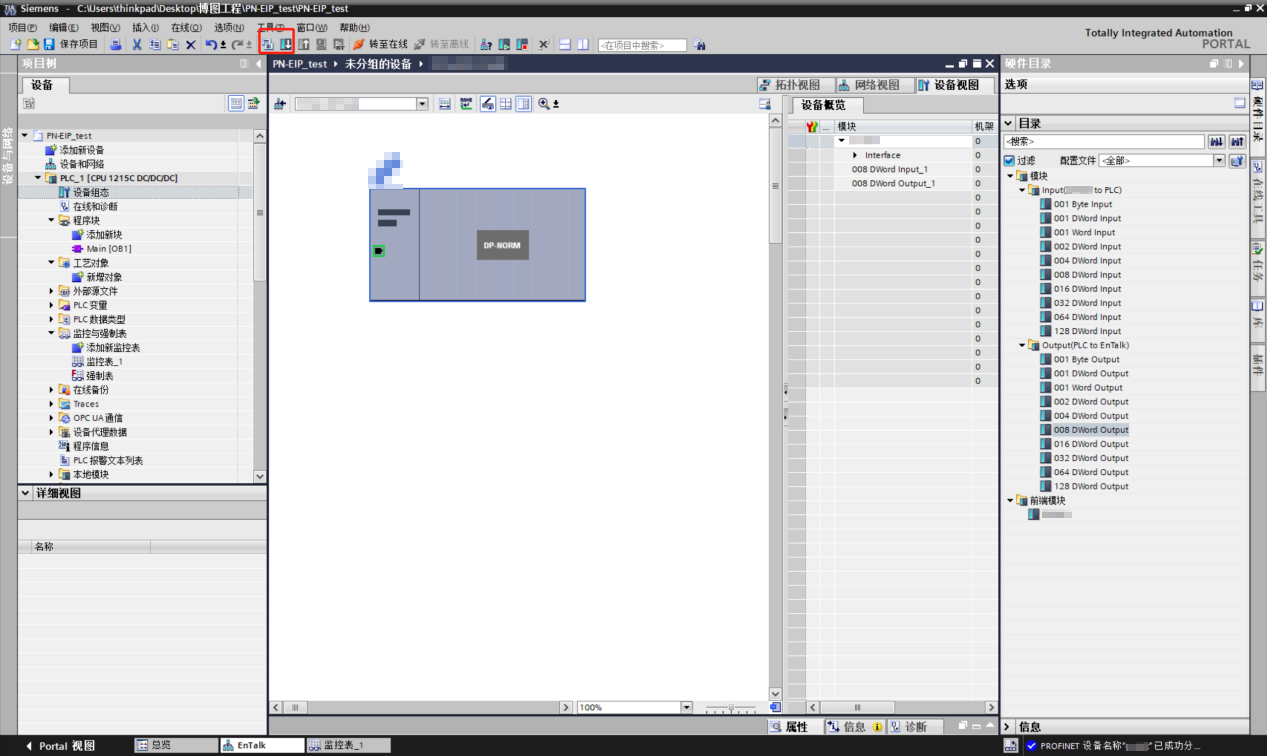1267x756 pixels.
Task: Collapse the 目录 section in hardware catalog
Action: pos(1009,124)
